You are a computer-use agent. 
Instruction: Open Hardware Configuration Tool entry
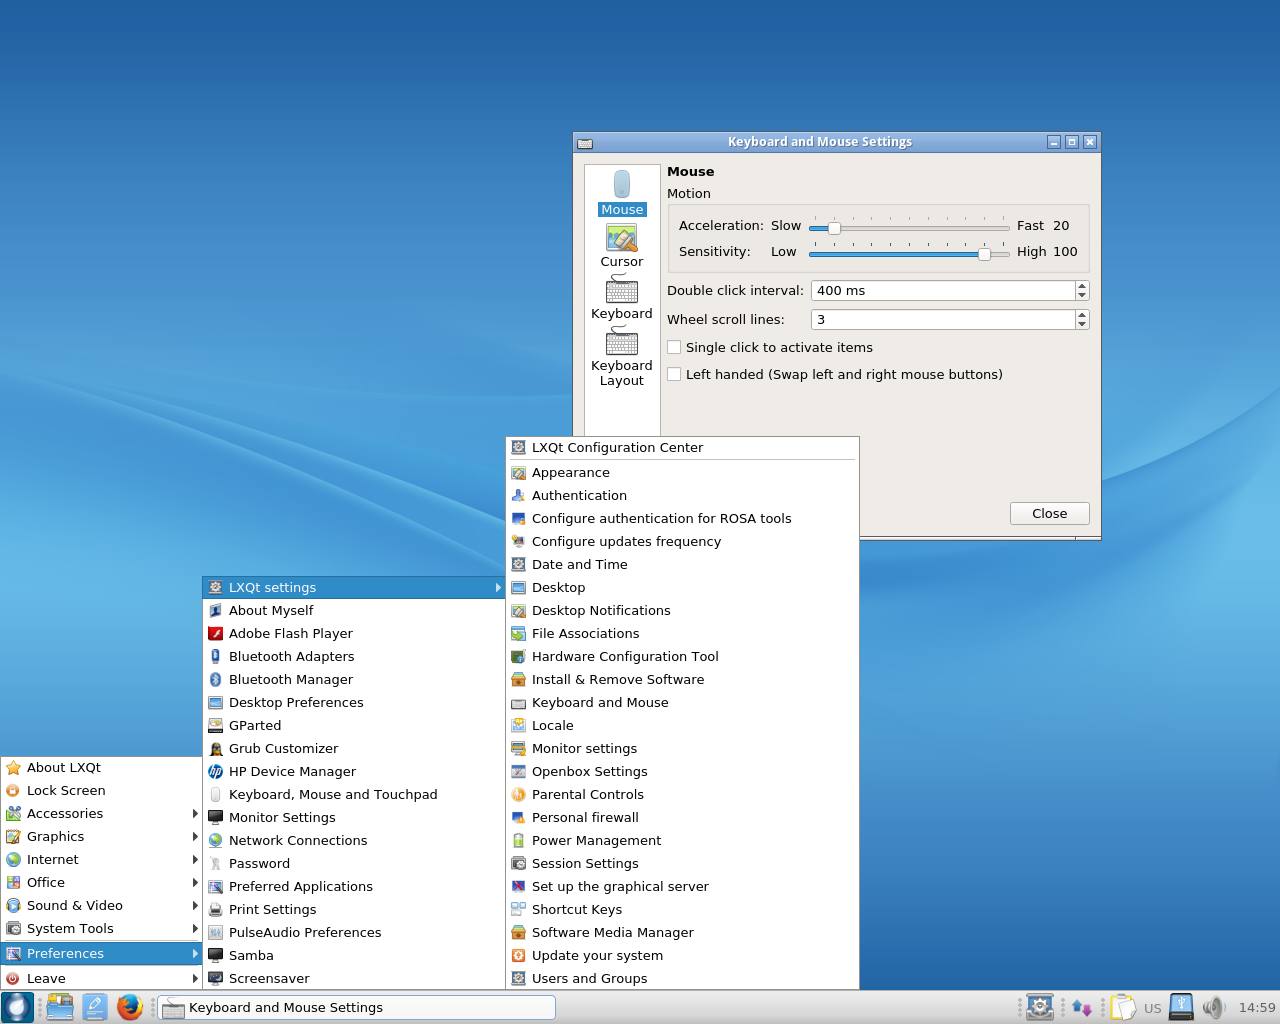click(x=682, y=656)
